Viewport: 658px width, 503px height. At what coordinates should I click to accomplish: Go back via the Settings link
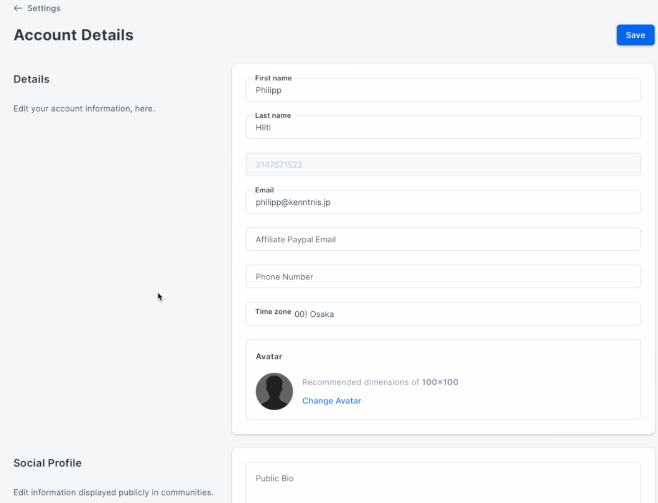pyautogui.click(x=44, y=8)
